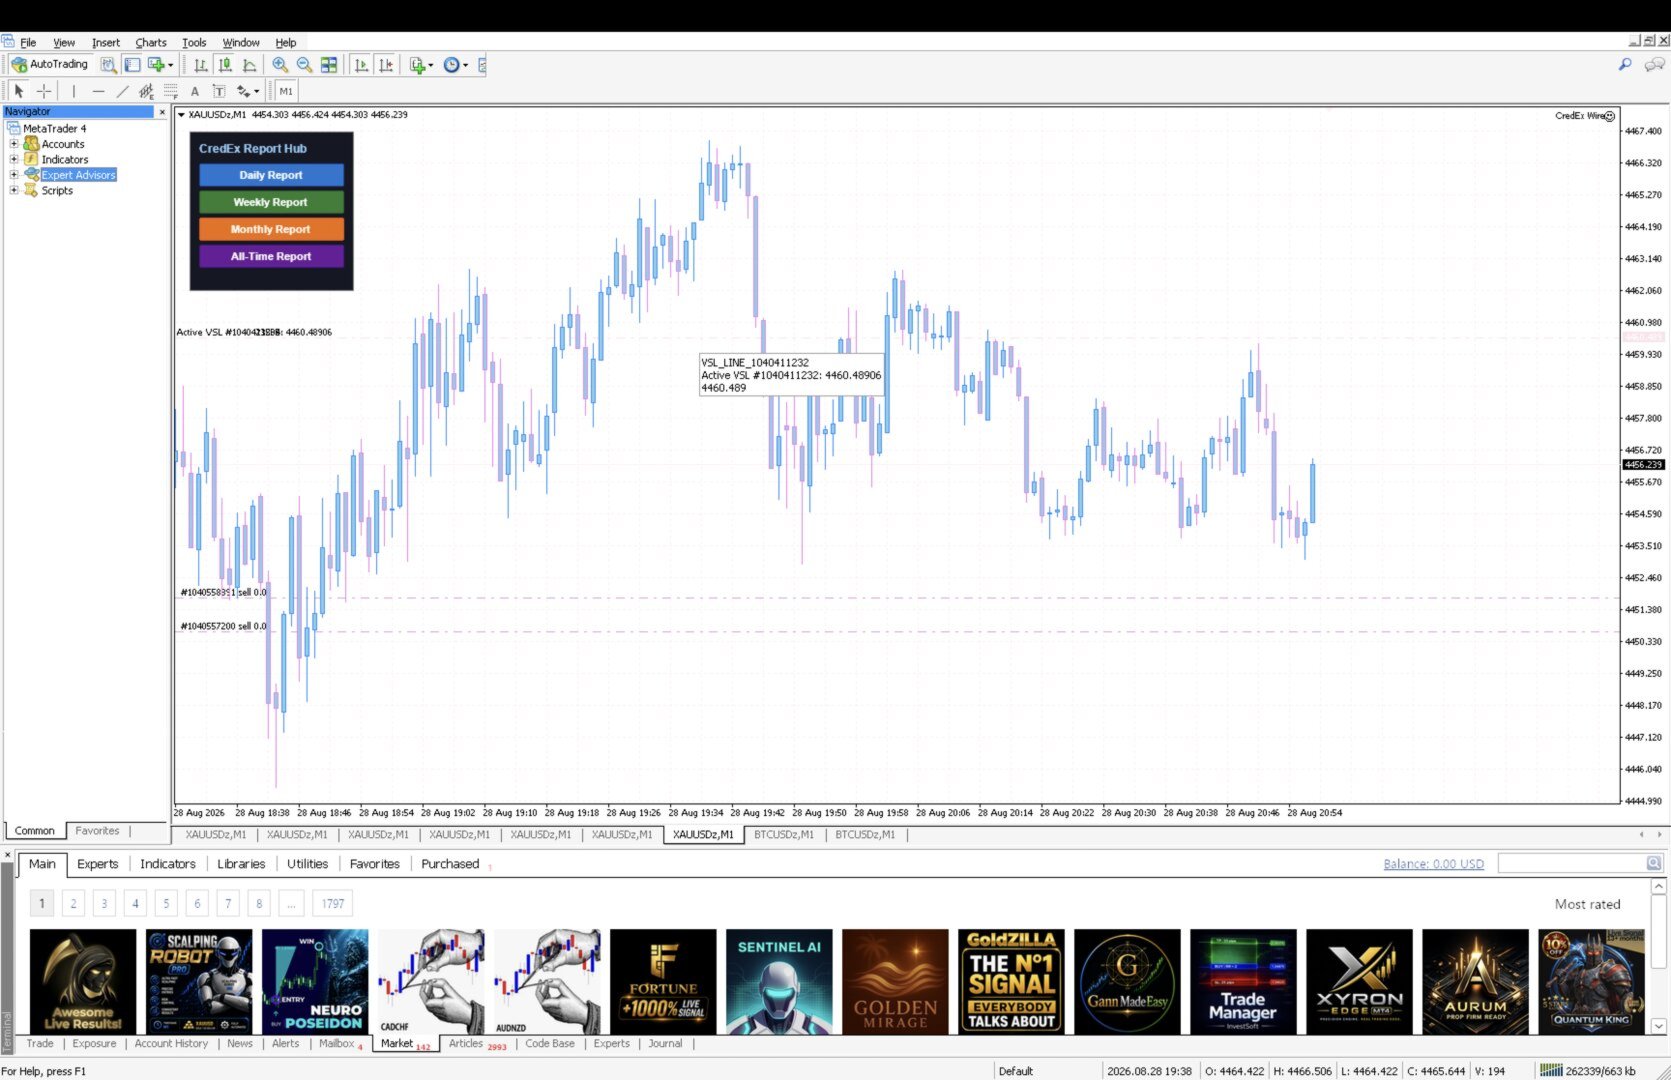The width and height of the screenshot is (1671, 1080).
Task: Select the line chart icon
Action: coord(249,65)
